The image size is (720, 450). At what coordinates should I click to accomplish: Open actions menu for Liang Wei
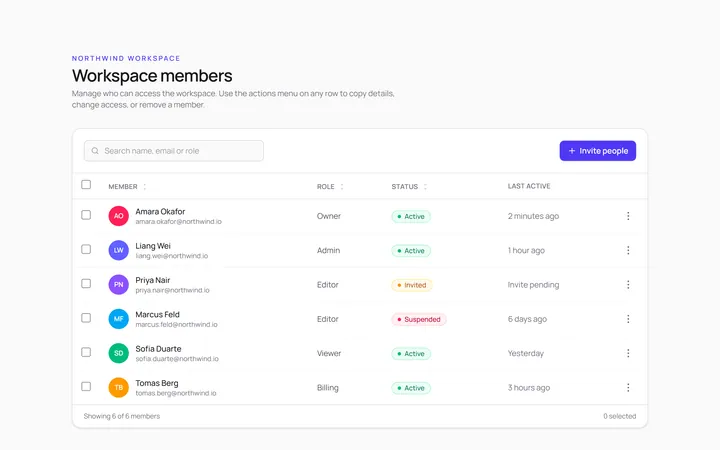pos(628,250)
